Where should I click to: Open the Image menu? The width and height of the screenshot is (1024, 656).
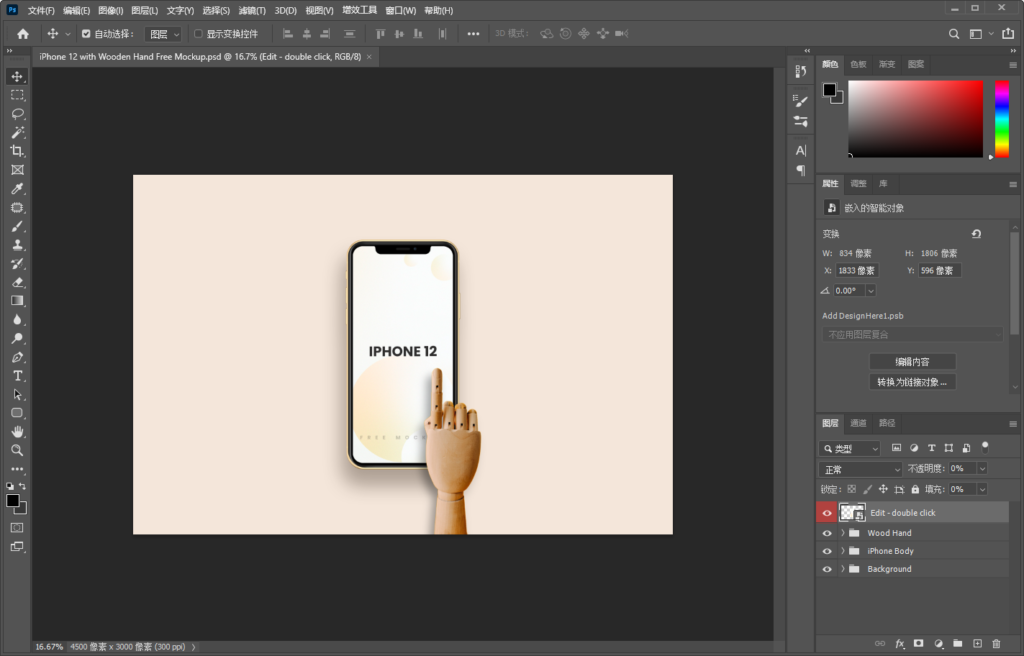(x=110, y=10)
